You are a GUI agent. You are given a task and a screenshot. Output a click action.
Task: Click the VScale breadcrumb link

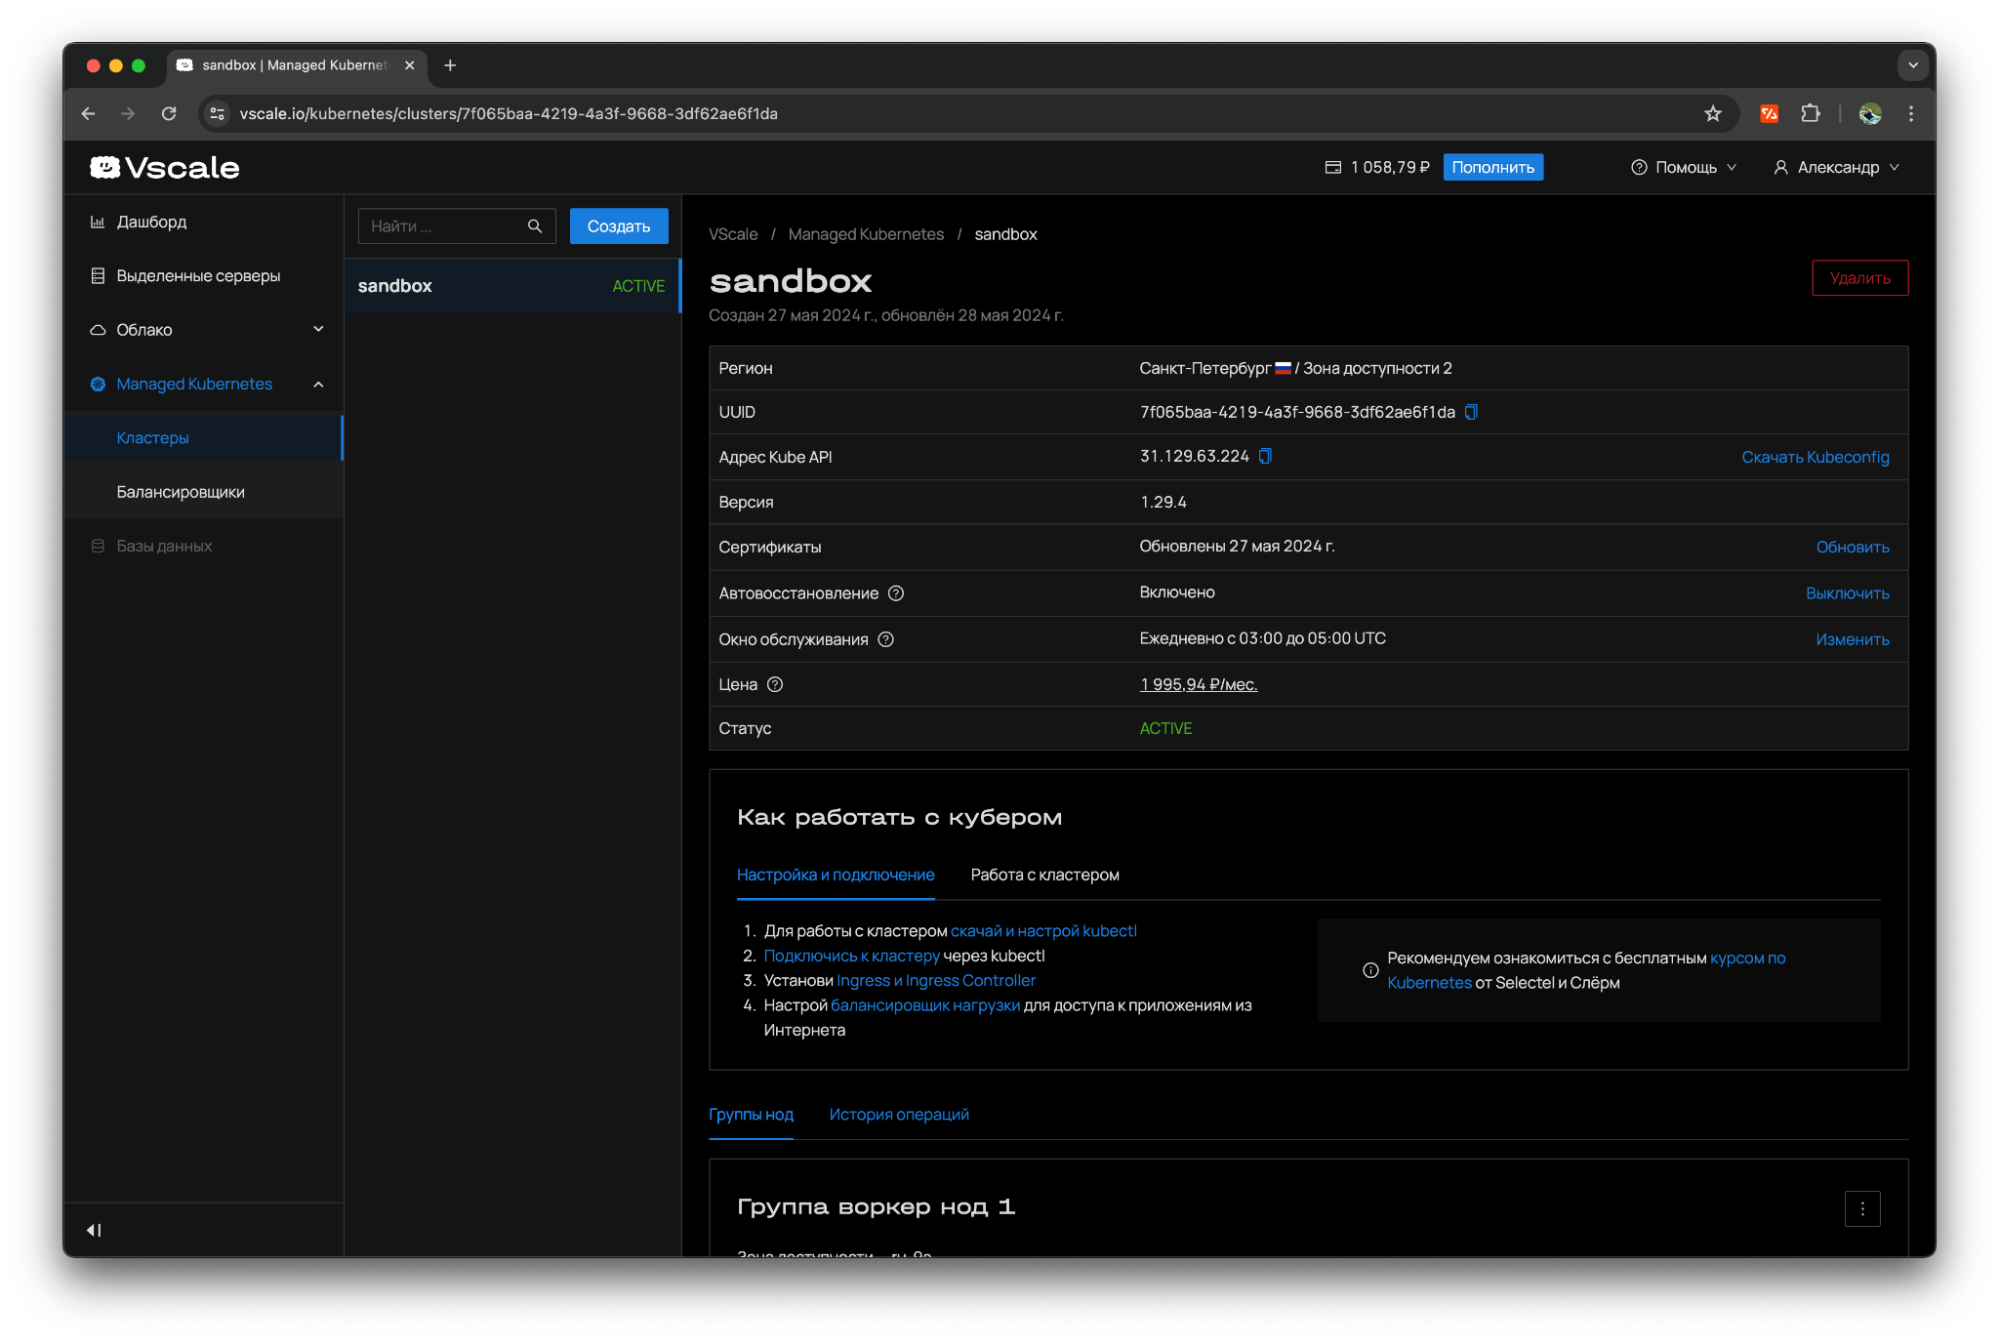point(733,234)
